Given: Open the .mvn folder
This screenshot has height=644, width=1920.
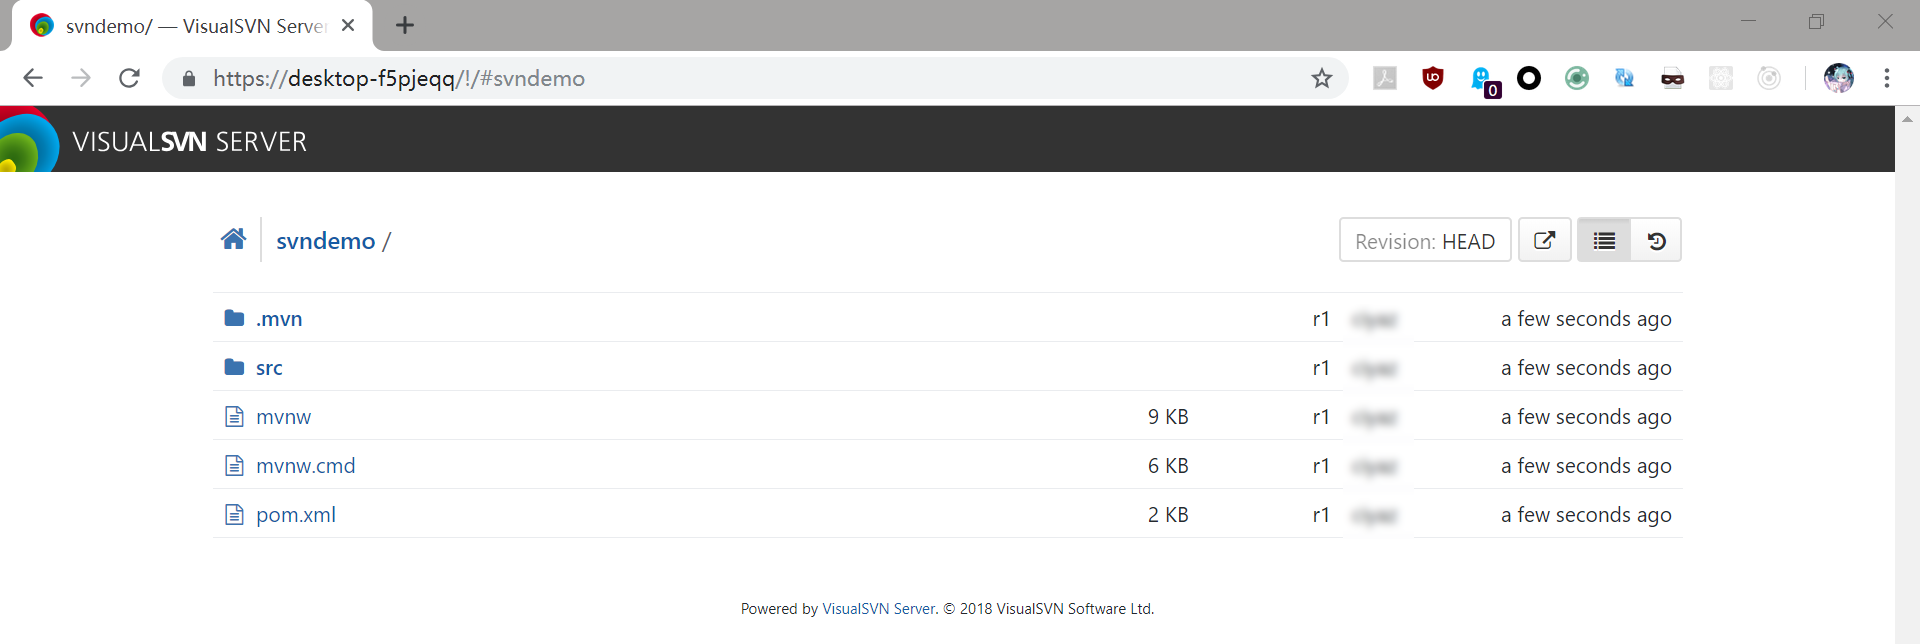Looking at the screenshot, I should tap(278, 319).
